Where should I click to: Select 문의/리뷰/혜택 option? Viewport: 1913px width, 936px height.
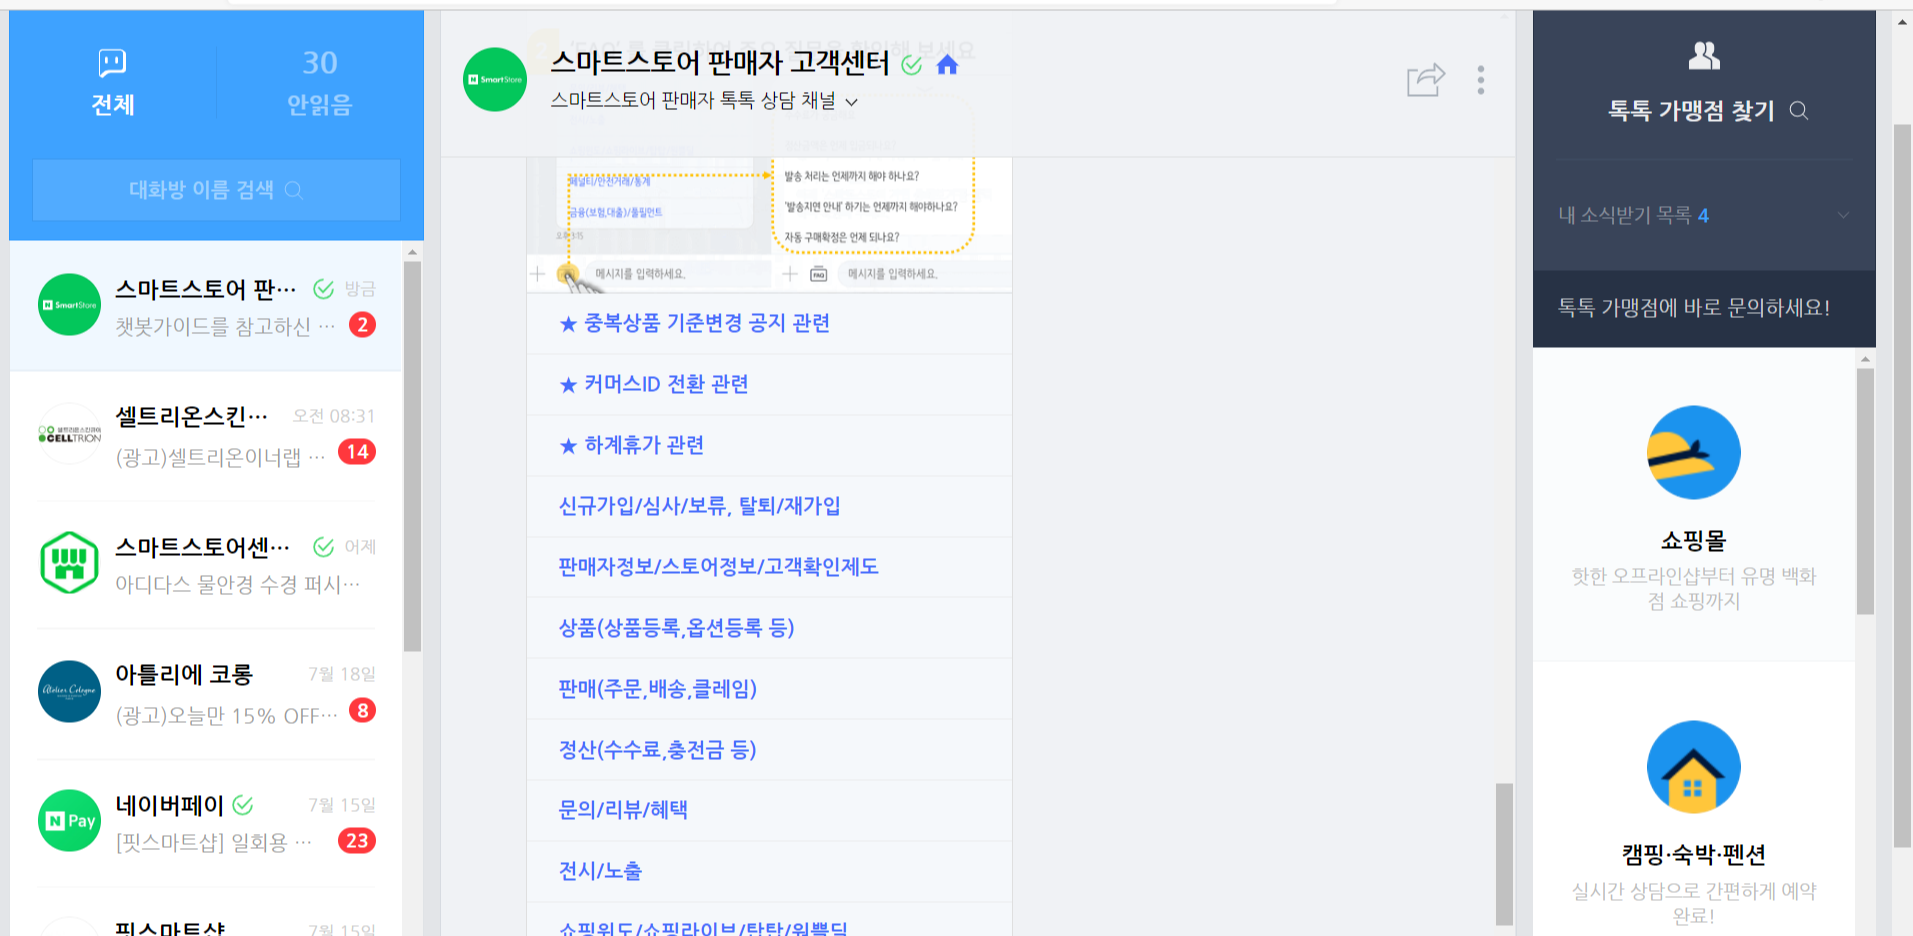[x=623, y=810]
